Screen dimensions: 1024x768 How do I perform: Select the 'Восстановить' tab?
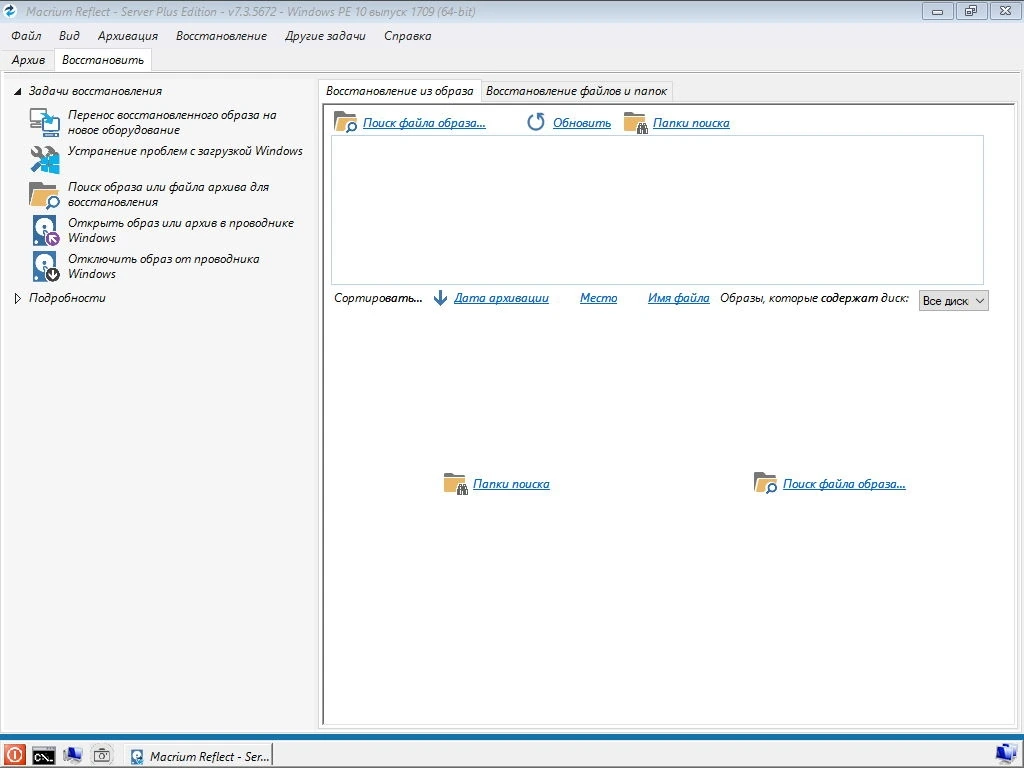pos(103,60)
